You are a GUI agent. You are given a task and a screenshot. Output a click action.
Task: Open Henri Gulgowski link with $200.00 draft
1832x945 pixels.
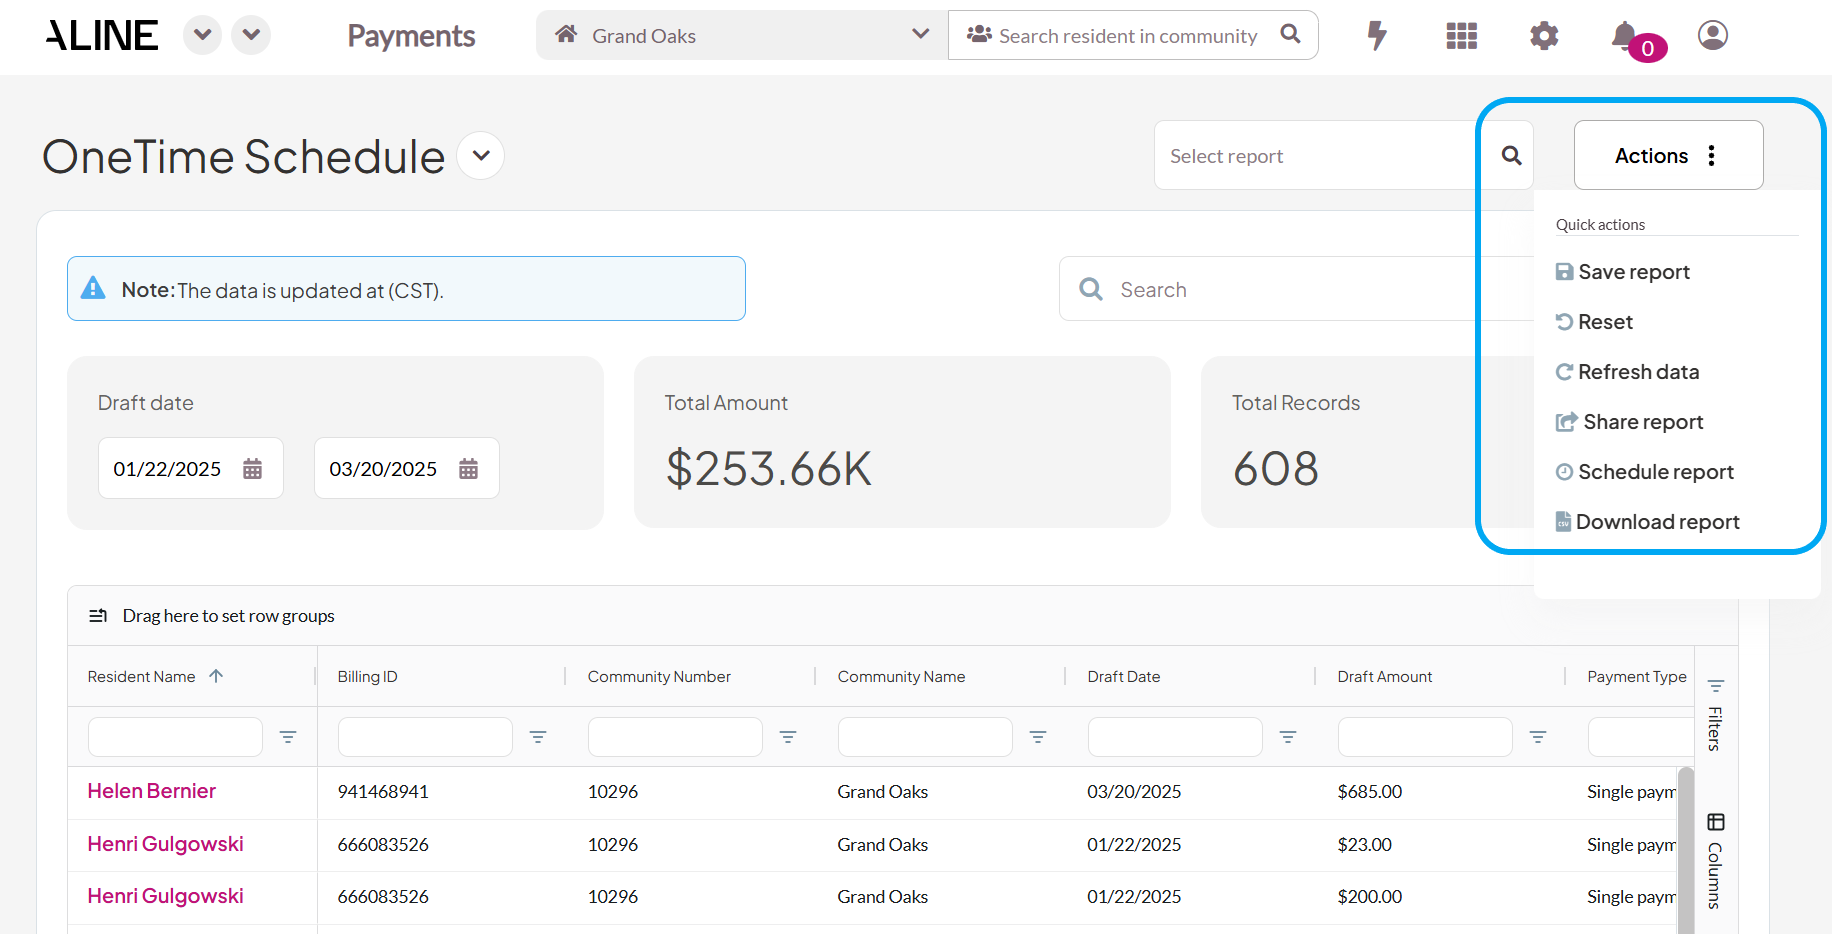point(165,896)
